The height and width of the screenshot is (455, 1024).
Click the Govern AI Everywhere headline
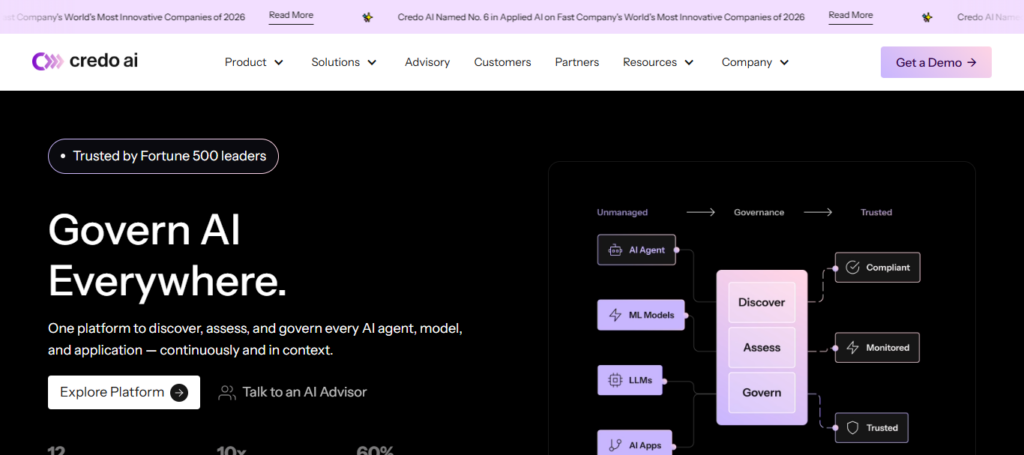tap(167, 255)
